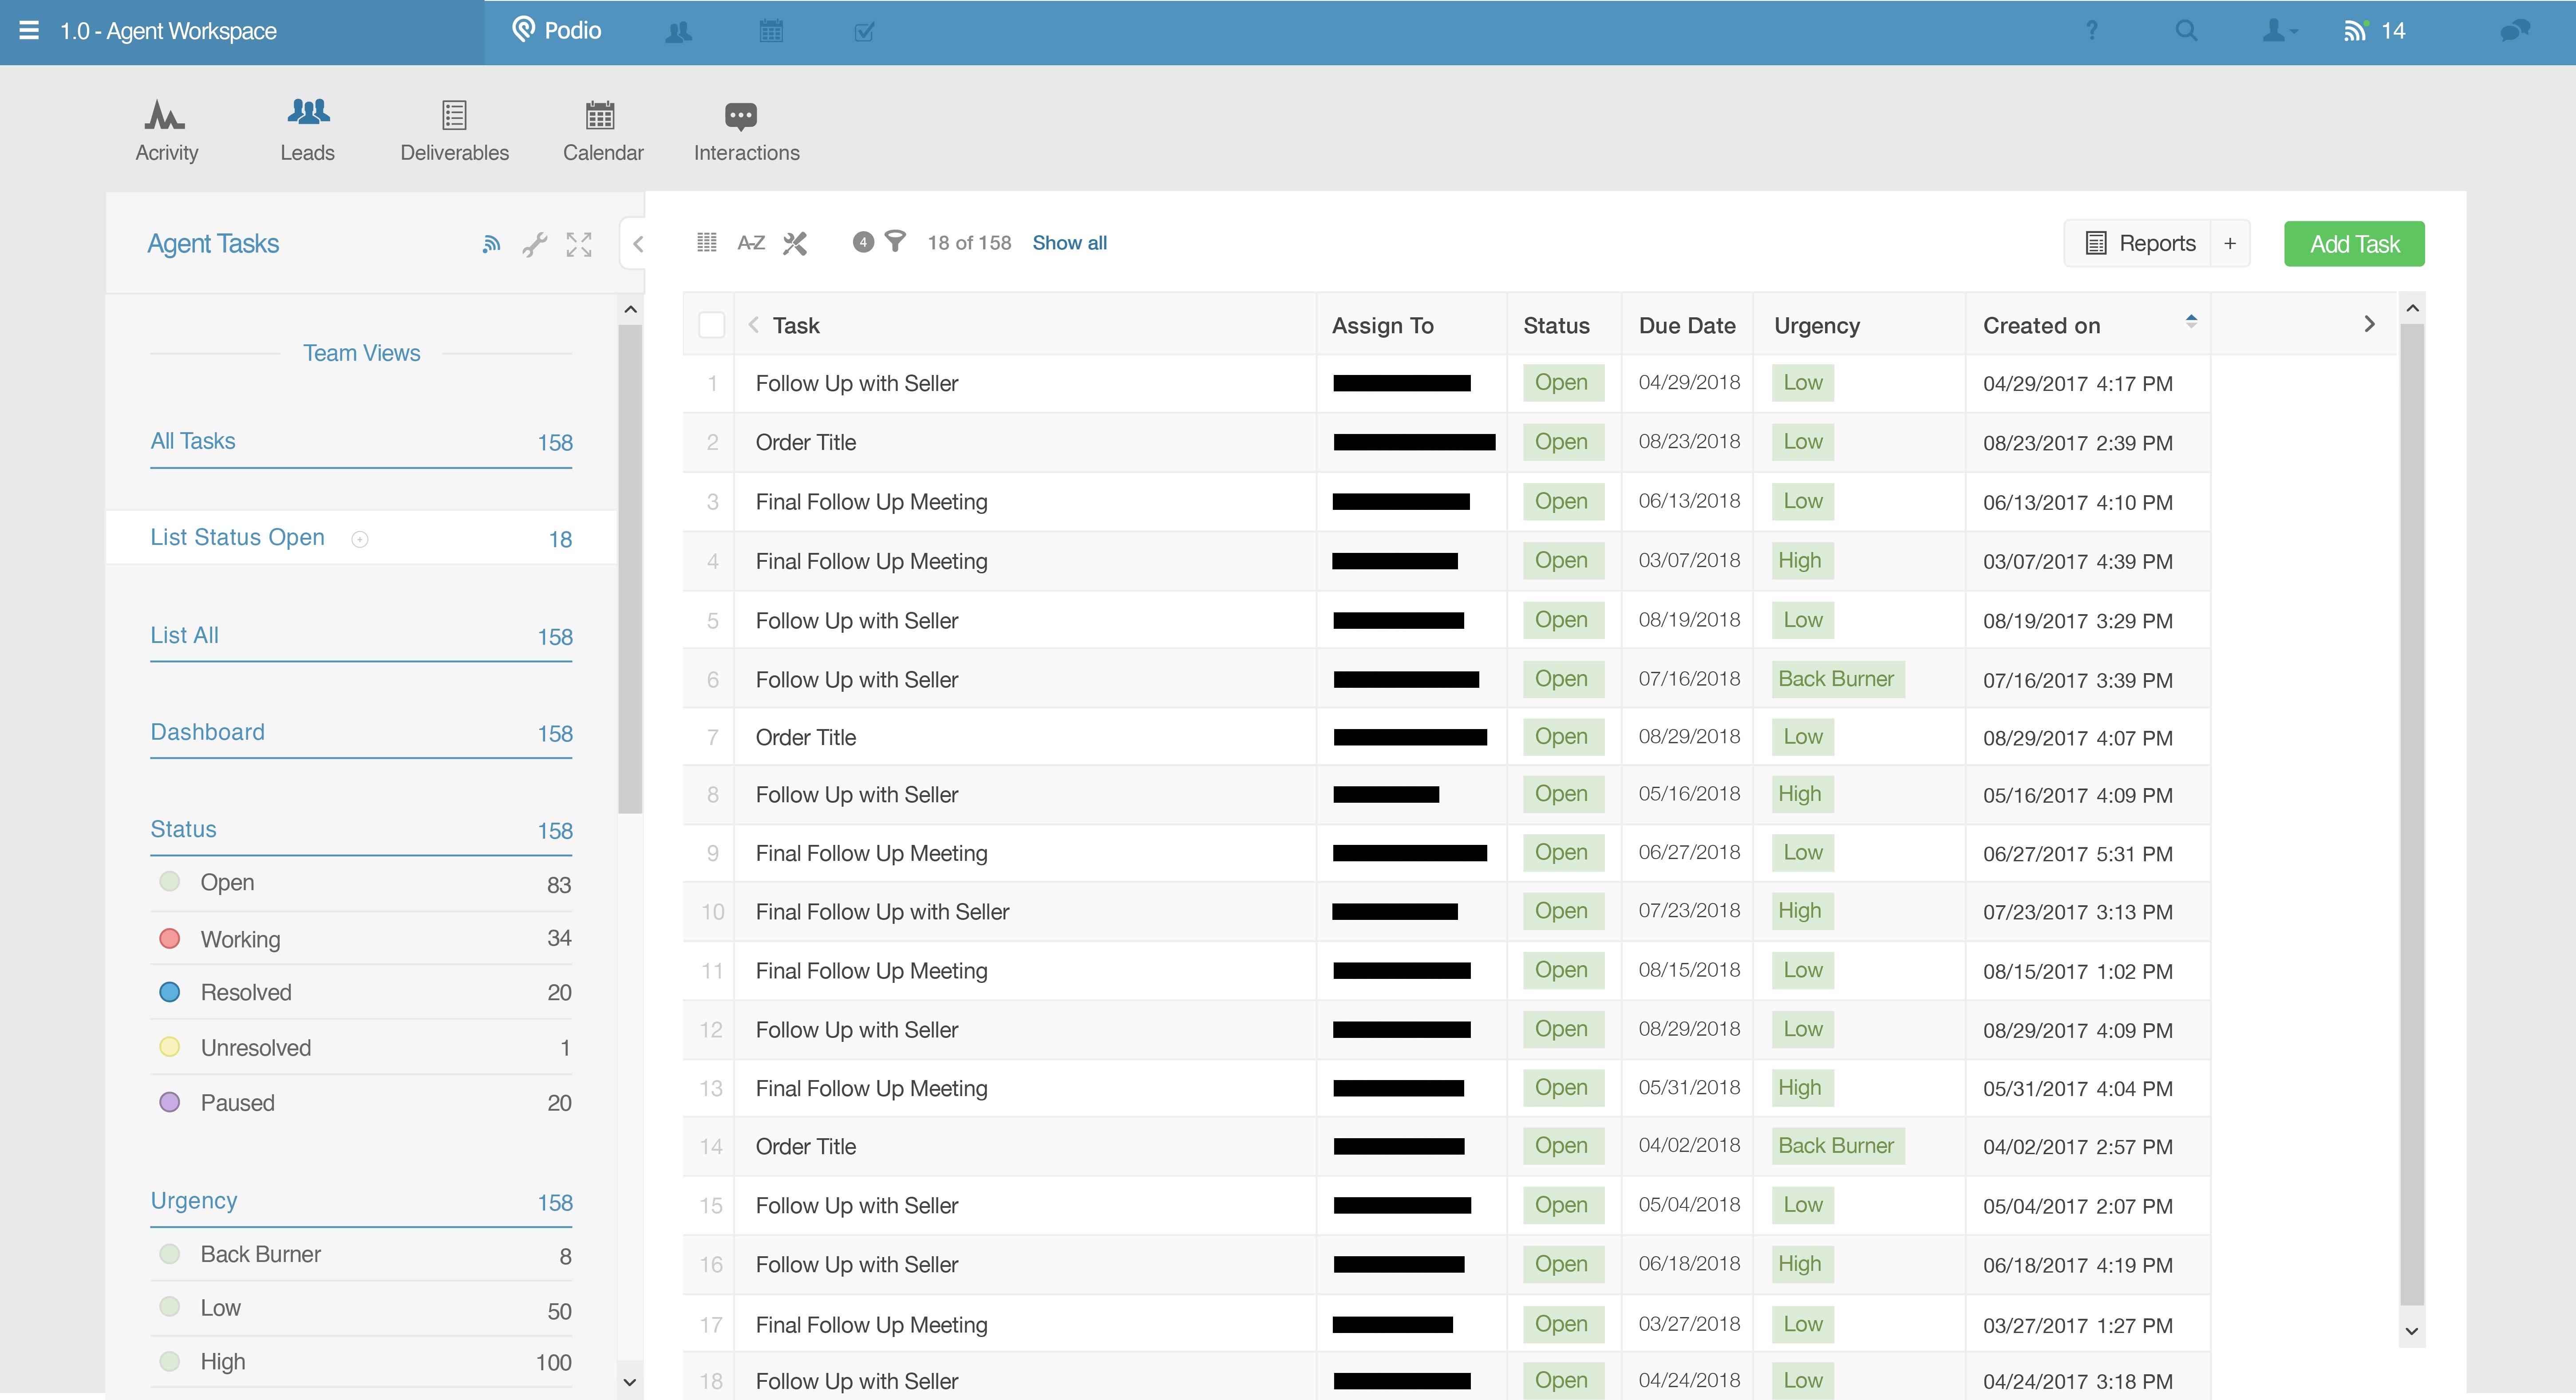
Task: Open Agent Tasks wrench settings
Action: [x=535, y=244]
